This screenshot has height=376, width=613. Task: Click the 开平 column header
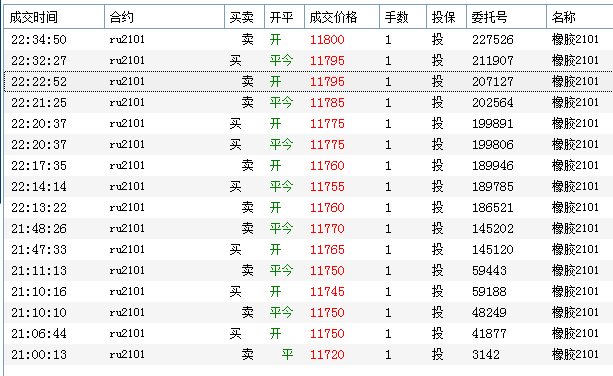(285, 17)
